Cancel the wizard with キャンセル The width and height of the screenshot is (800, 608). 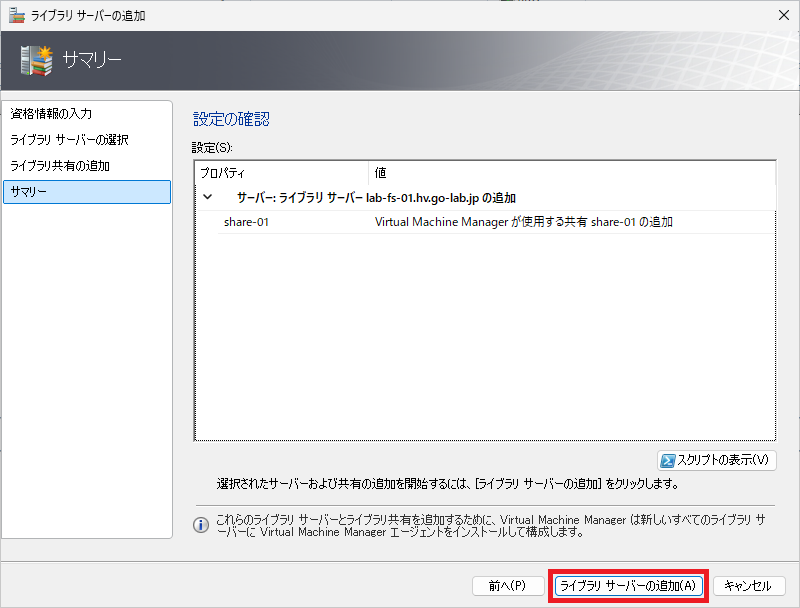(748, 586)
